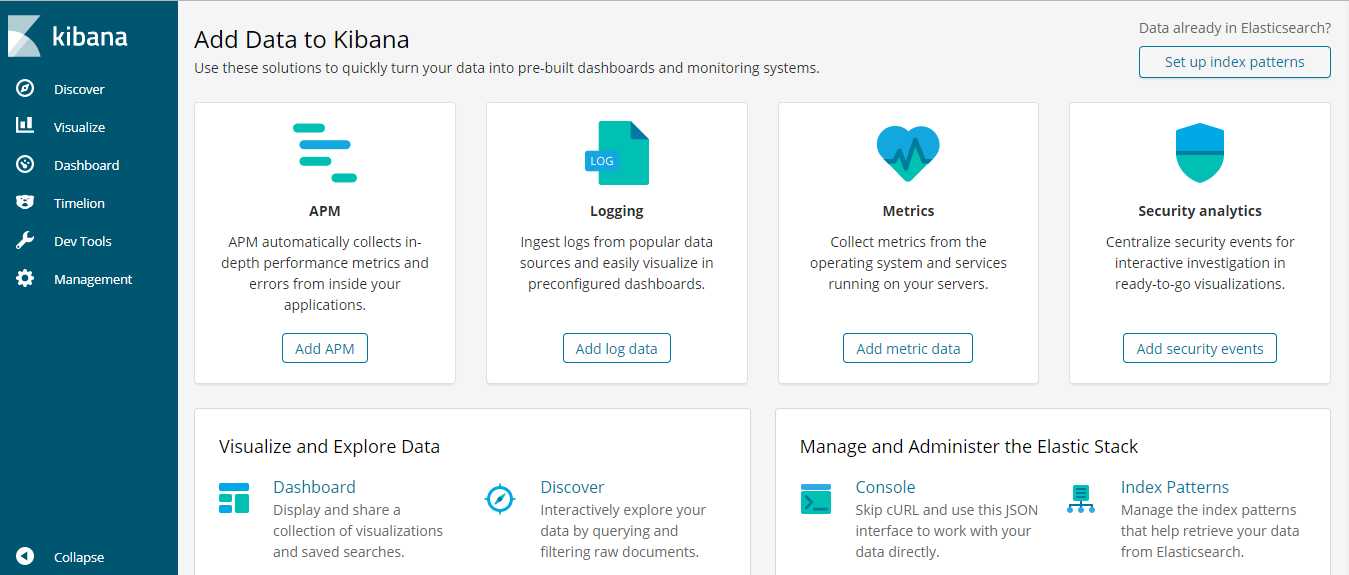Click the Kibana logo icon
Image resolution: width=1349 pixels, height=575 pixels.
24,36
